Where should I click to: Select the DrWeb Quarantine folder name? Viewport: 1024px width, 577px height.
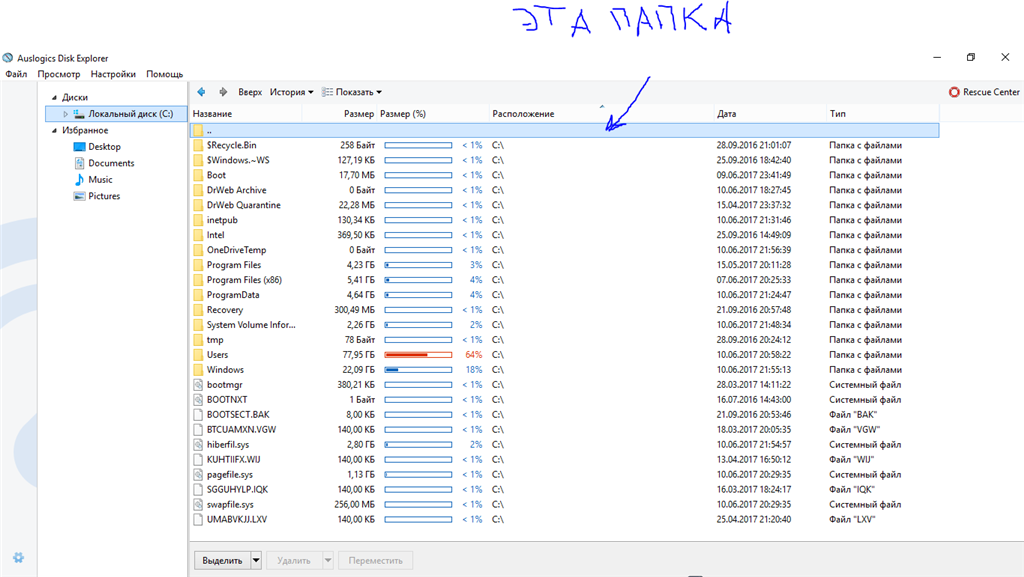pos(244,205)
